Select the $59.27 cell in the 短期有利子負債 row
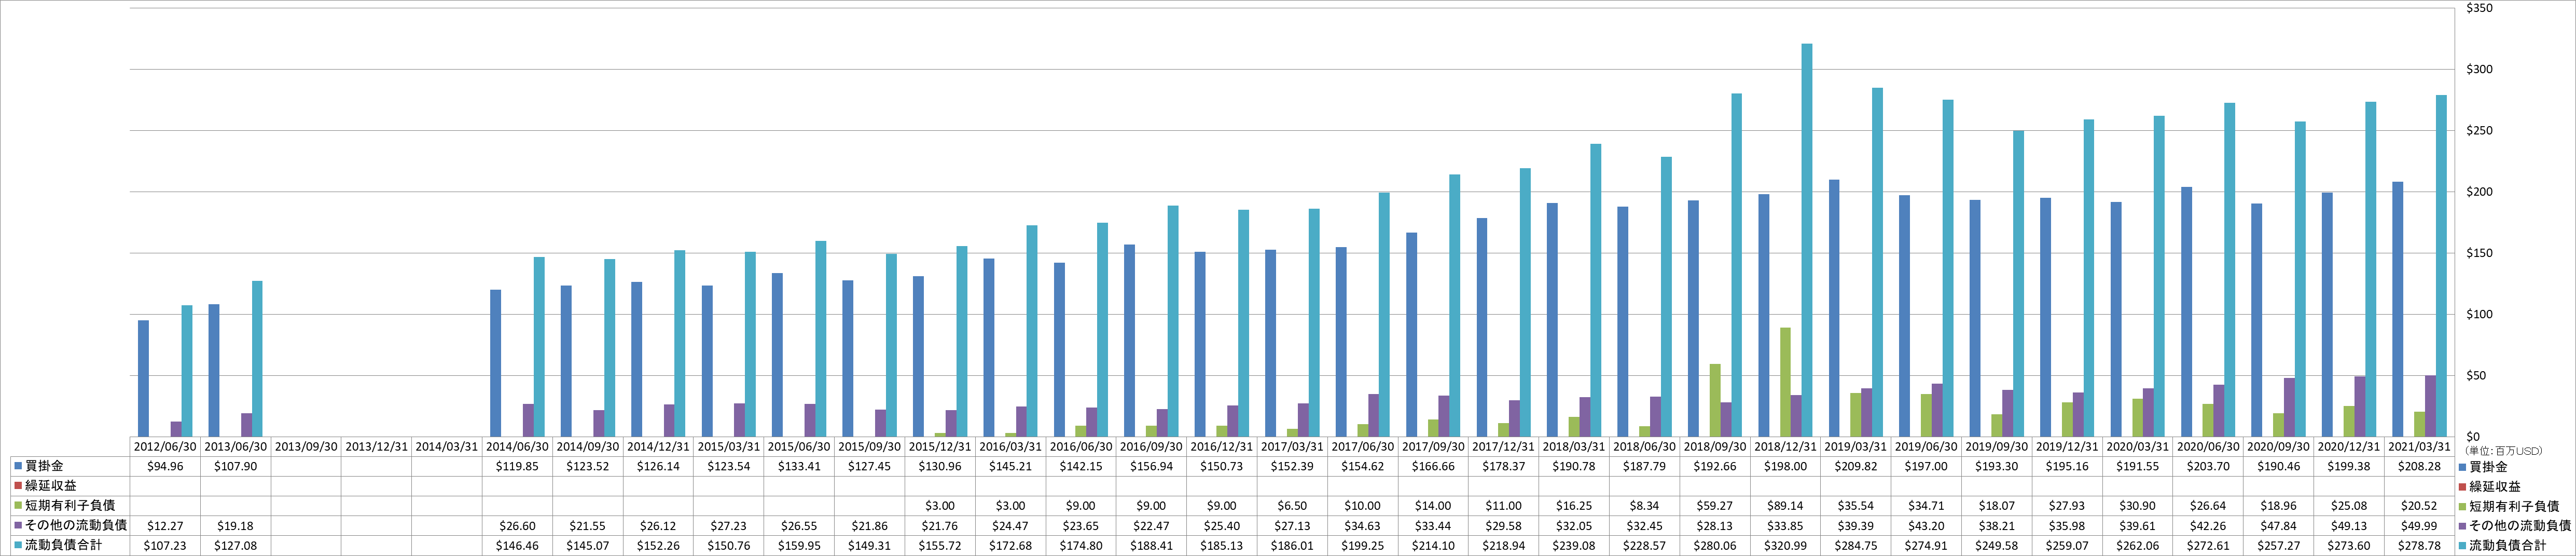The image size is (2576, 556). coord(1714,506)
